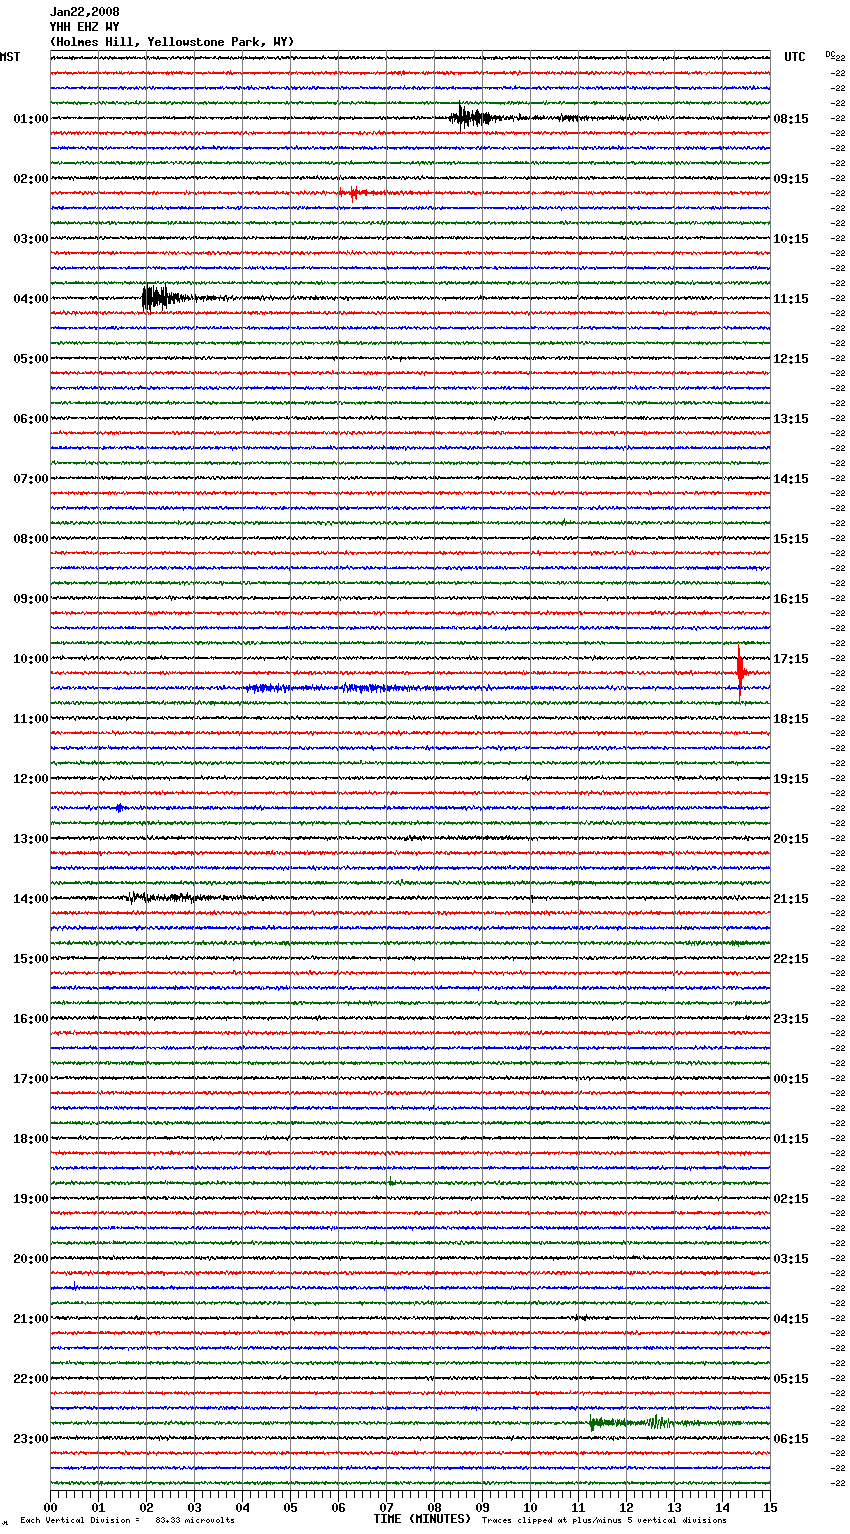Select the 03:00 MST time label
Screen dimensions: 850x1534
31,239
